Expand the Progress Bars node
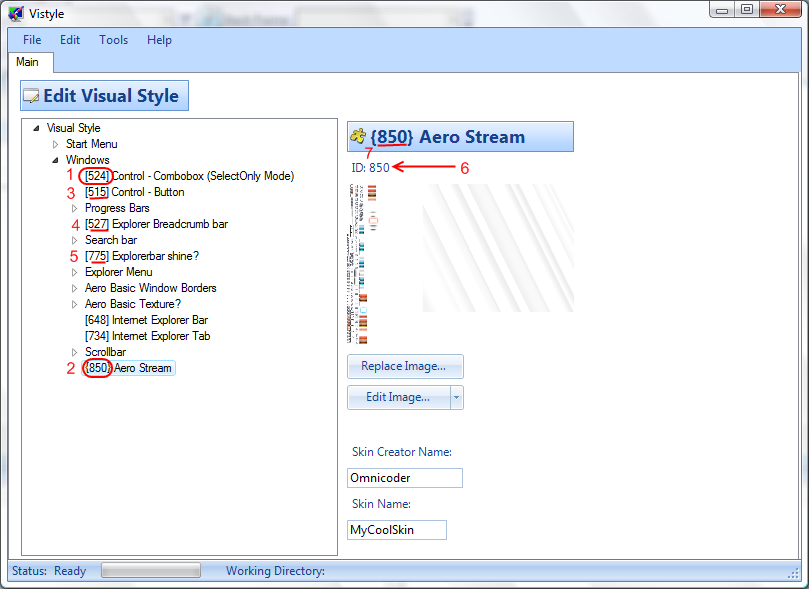Viewport: 809px width, 589px height. point(75,208)
